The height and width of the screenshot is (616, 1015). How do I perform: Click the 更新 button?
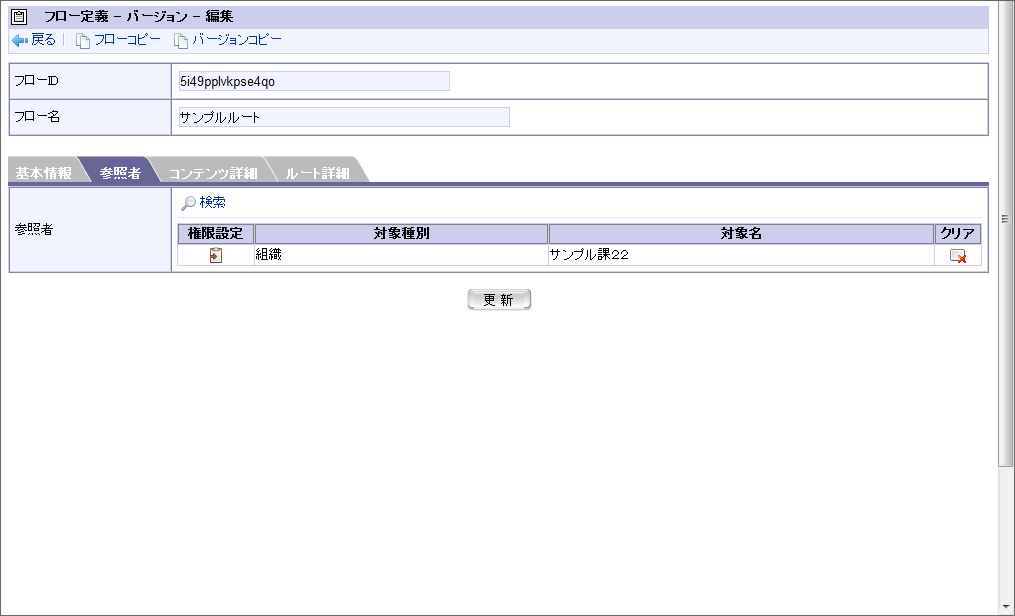click(499, 300)
